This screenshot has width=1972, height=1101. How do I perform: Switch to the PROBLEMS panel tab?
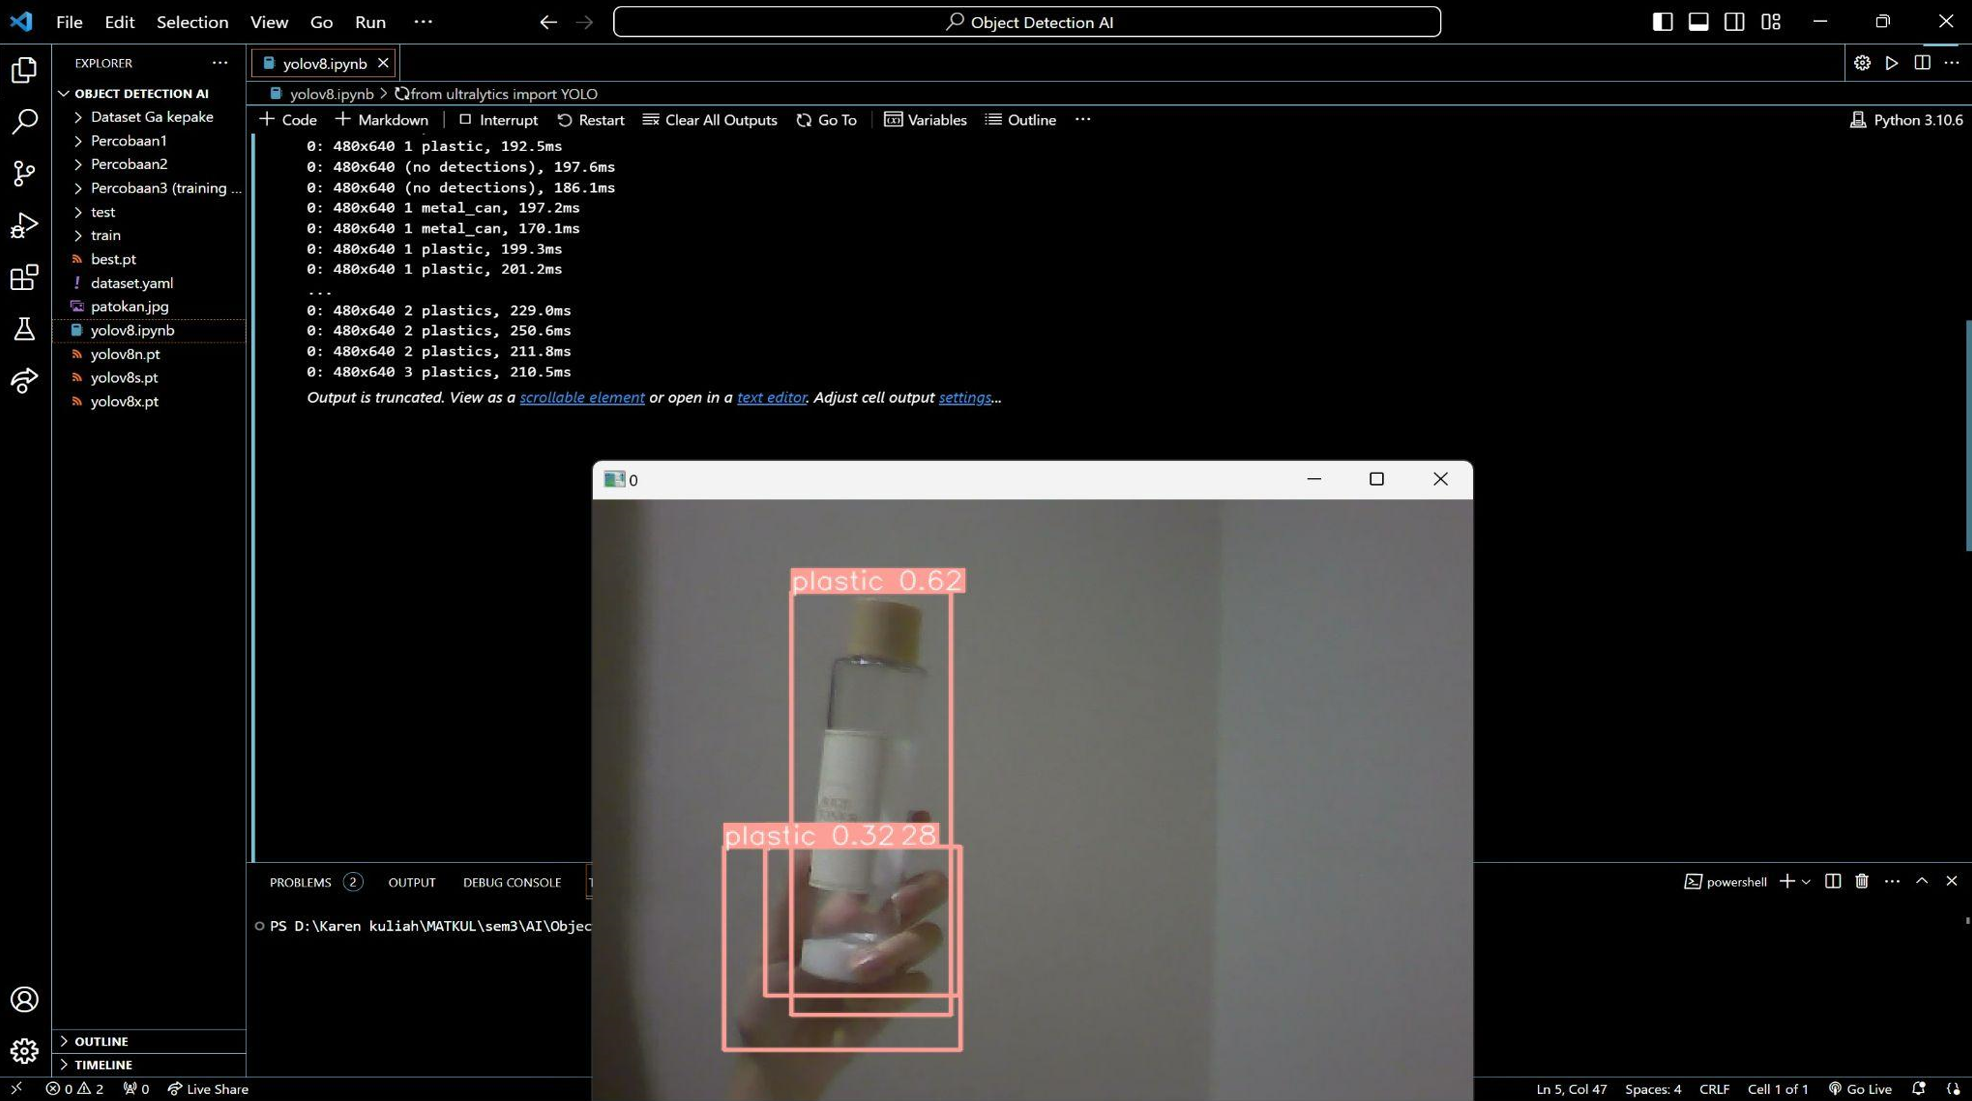(x=315, y=882)
